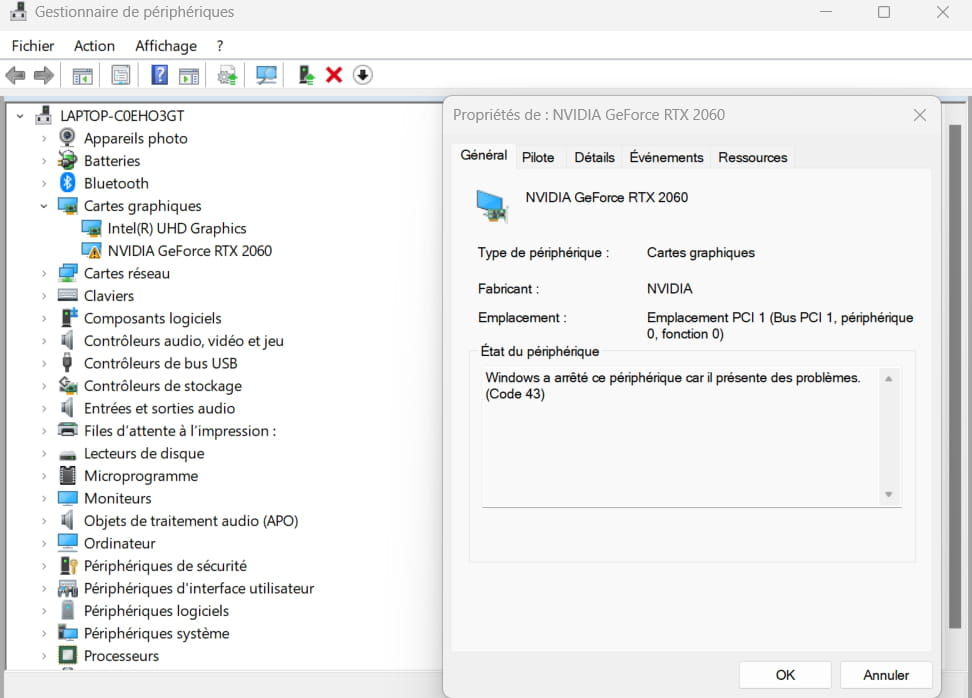972x698 pixels.
Task: Click the Device Manager vertical scrollbar thumb
Action: (x=955, y=377)
